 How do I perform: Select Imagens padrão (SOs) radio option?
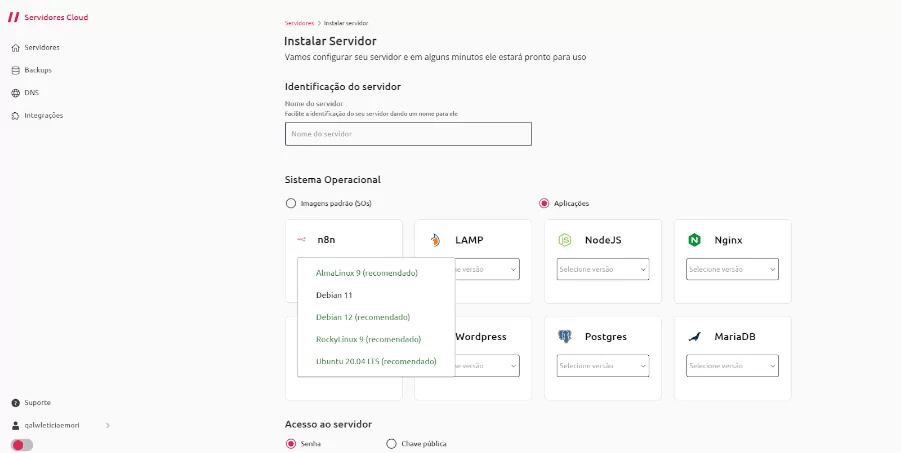coord(291,203)
